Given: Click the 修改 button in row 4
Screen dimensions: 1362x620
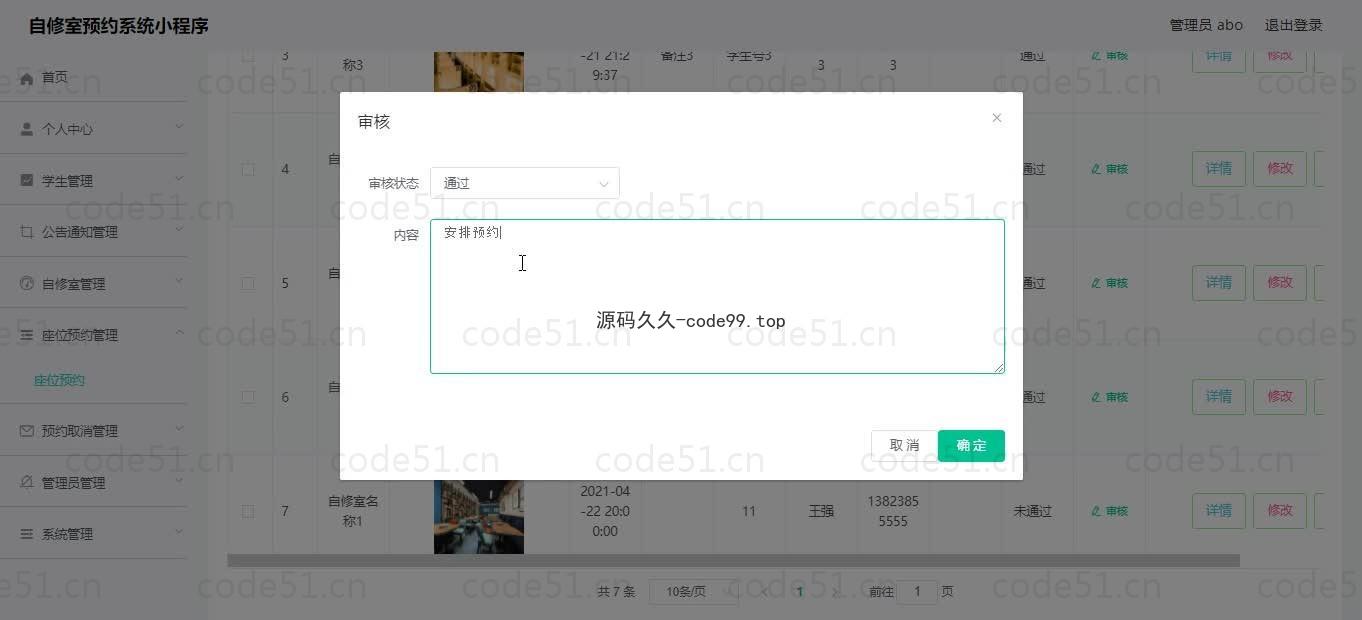Looking at the screenshot, I should pyautogui.click(x=1280, y=169).
